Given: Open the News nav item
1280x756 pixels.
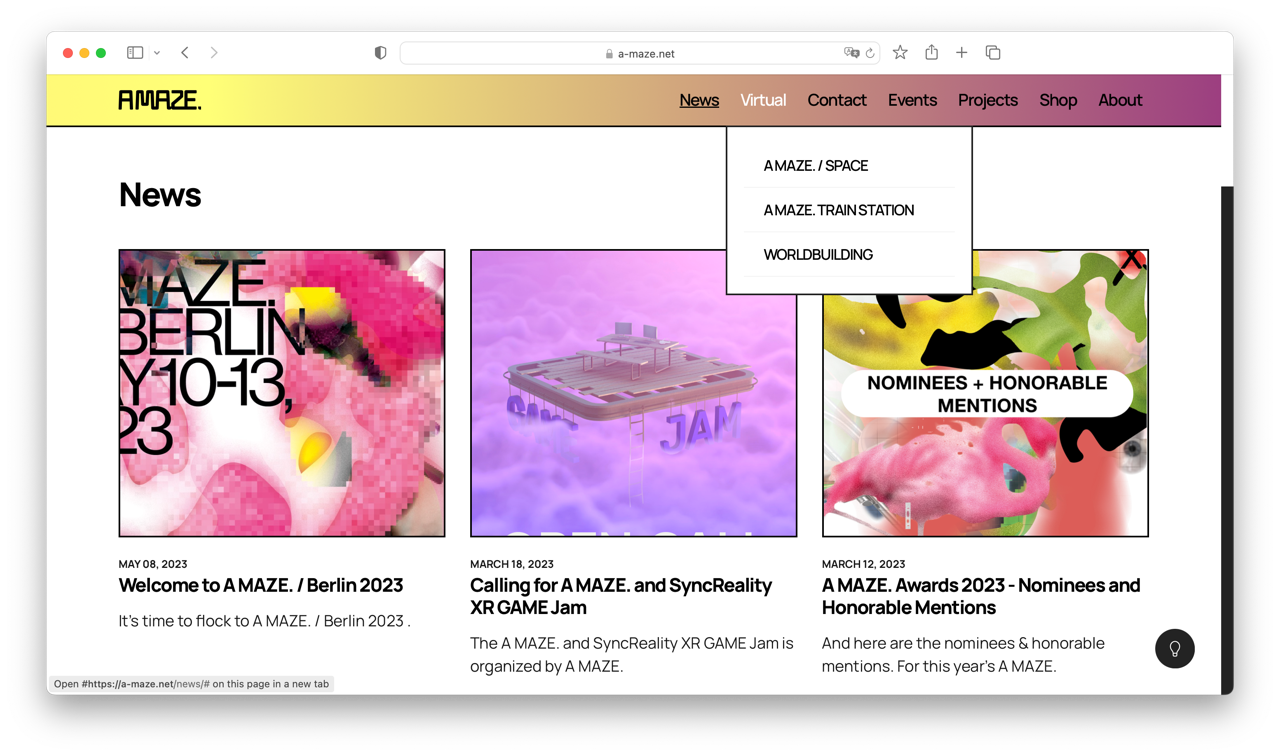Looking at the screenshot, I should [699, 100].
